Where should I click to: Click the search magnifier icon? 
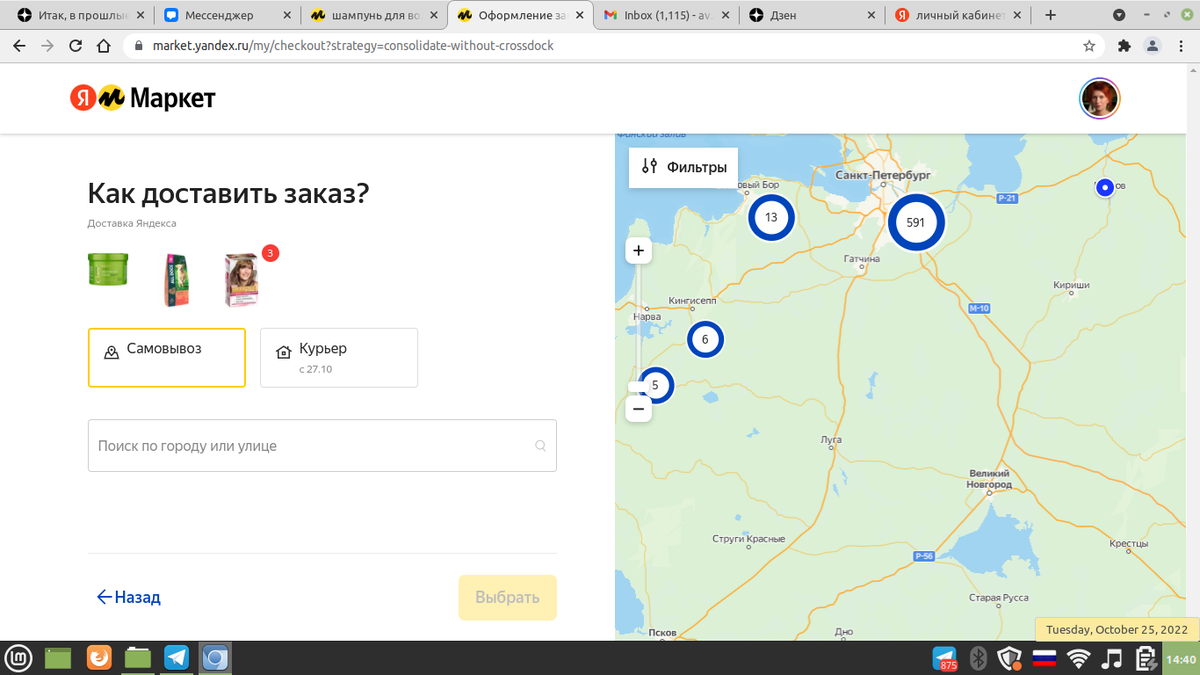pyautogui.click(x=541, y=446)
